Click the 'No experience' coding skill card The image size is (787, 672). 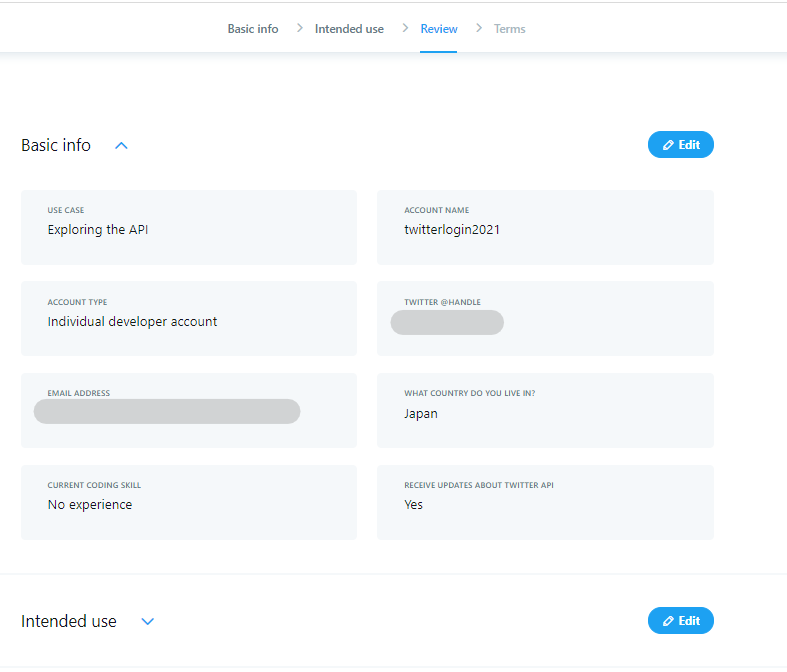tap(188, 502)
